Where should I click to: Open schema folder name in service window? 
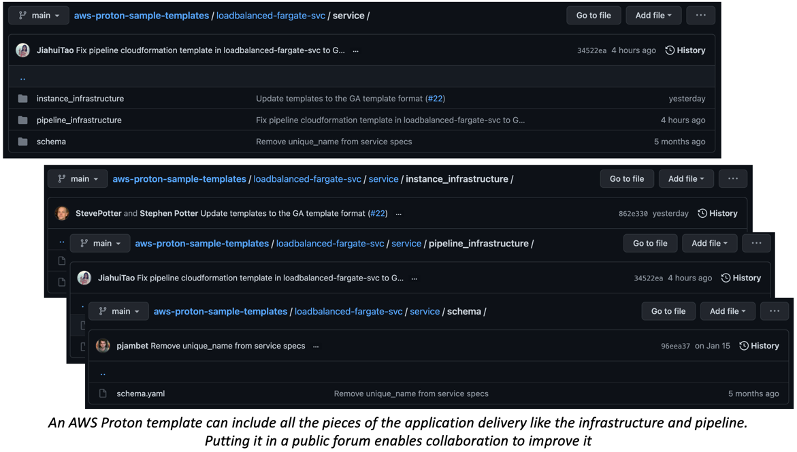point(51,141)
